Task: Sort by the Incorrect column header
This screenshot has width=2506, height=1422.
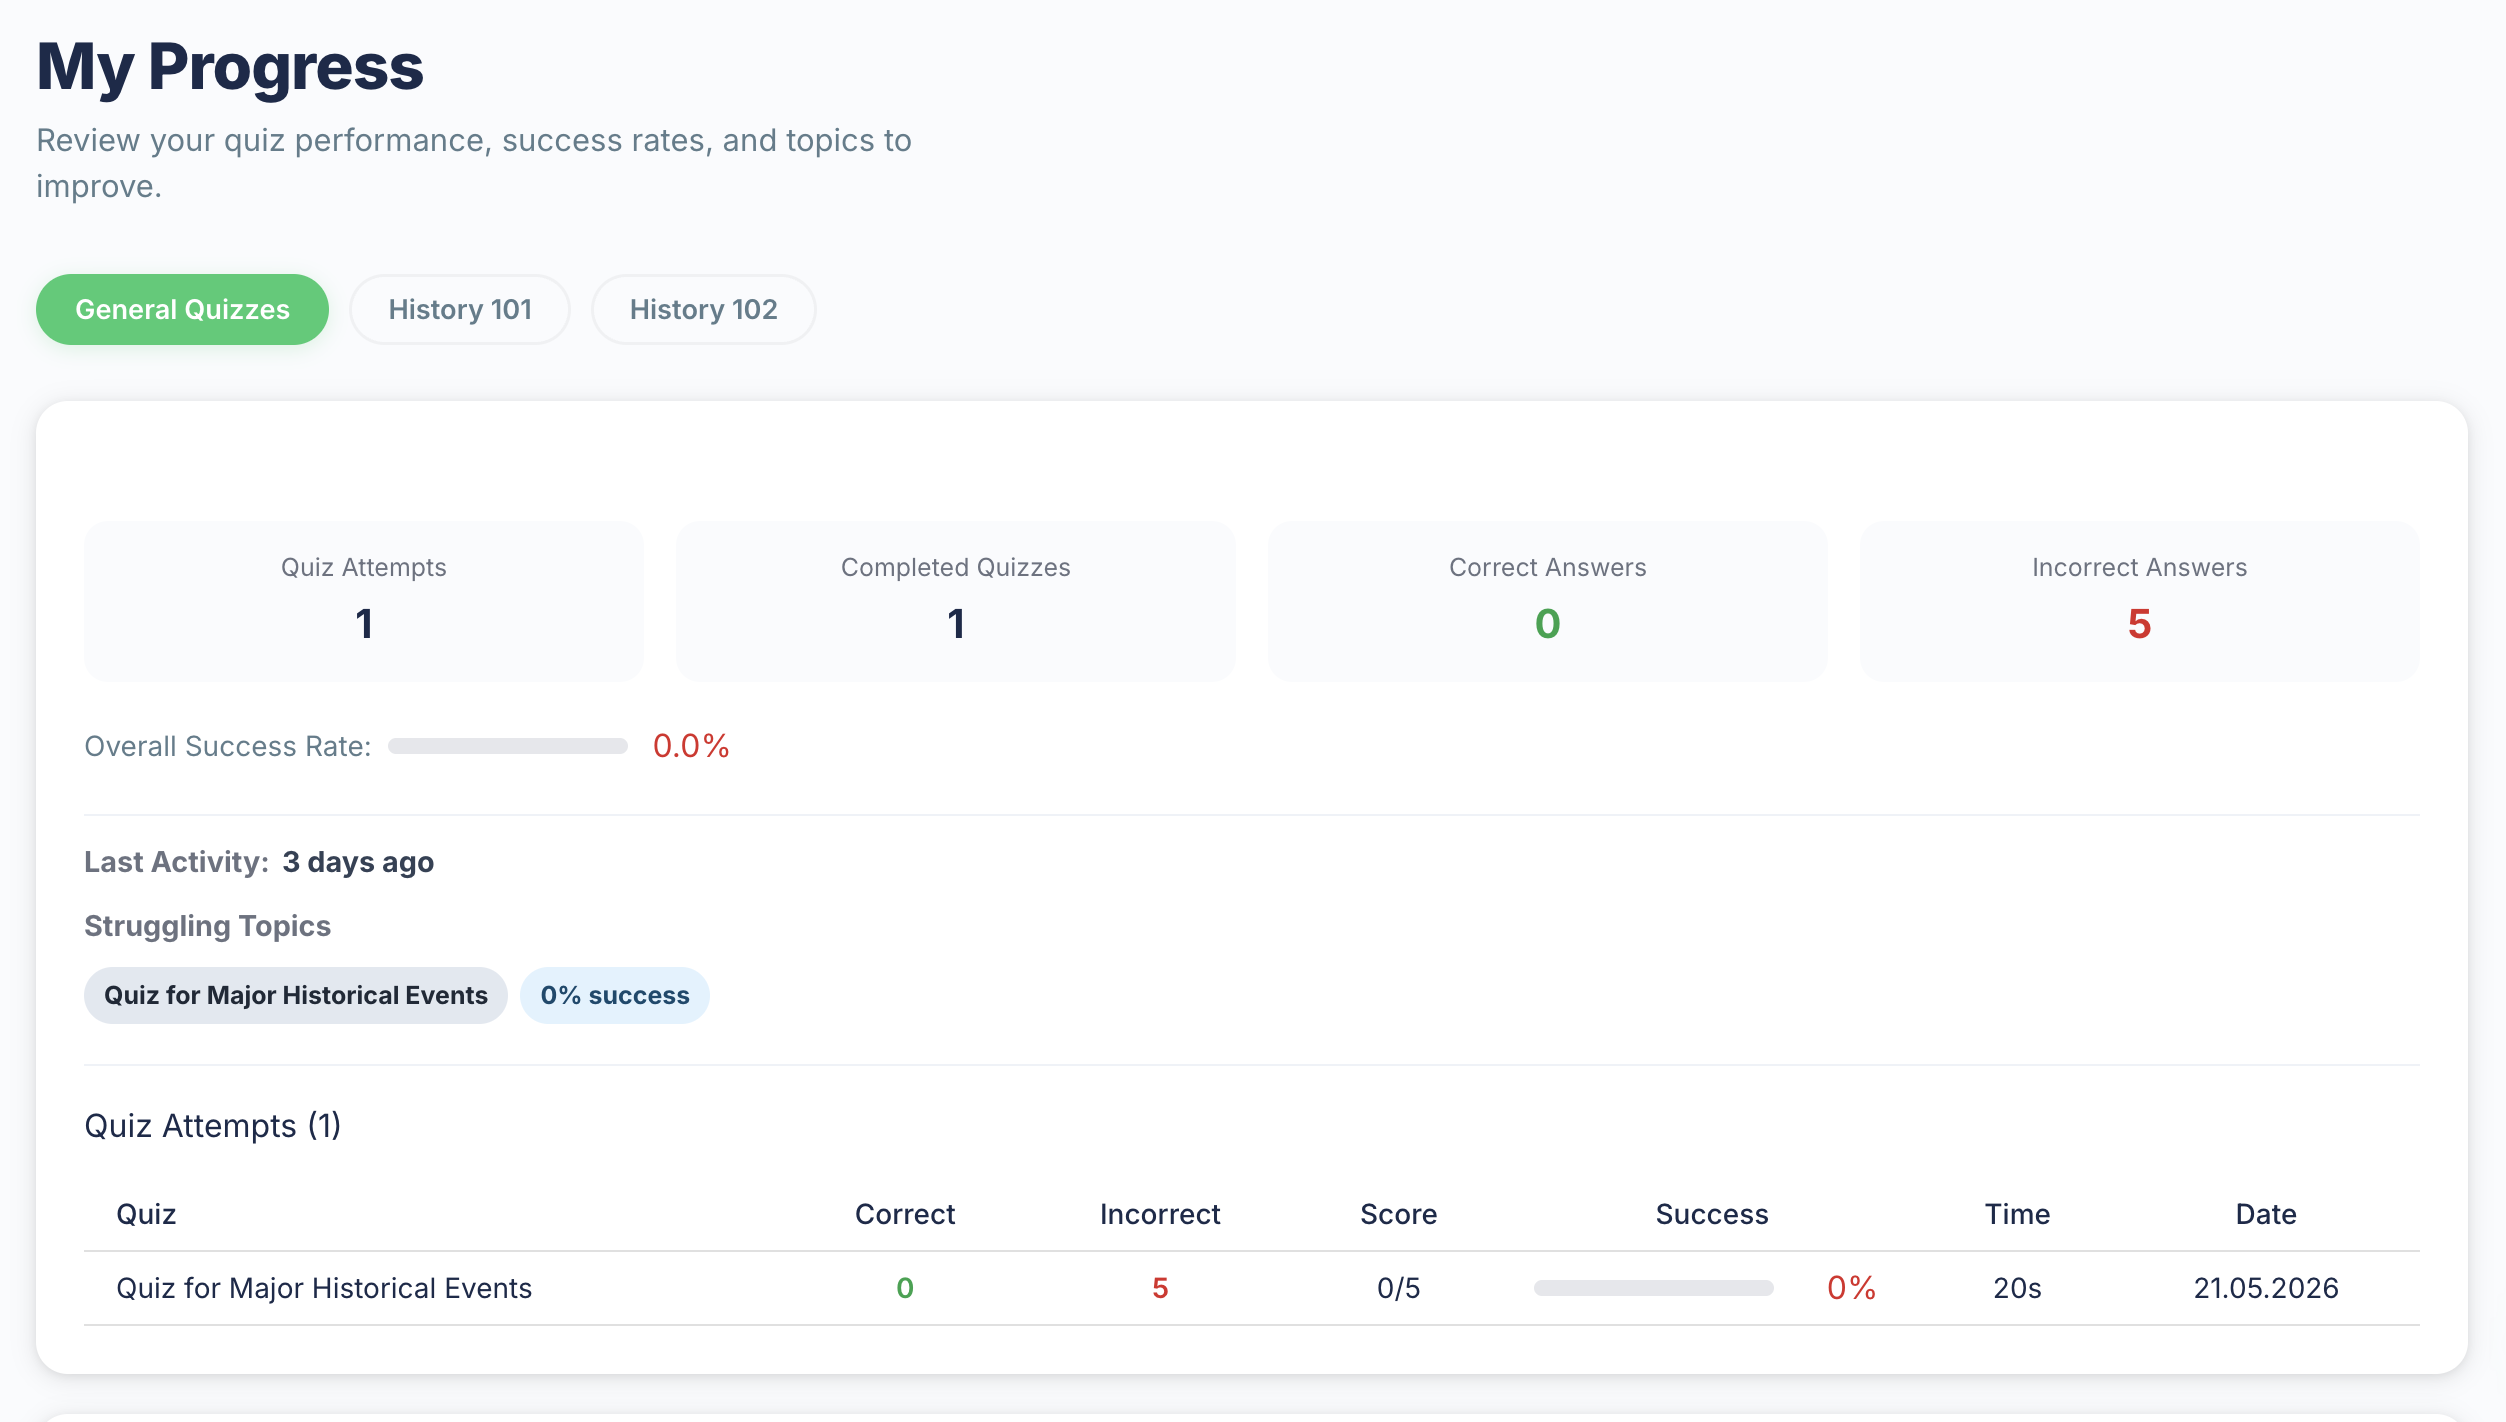Action: [1160, 1214]
